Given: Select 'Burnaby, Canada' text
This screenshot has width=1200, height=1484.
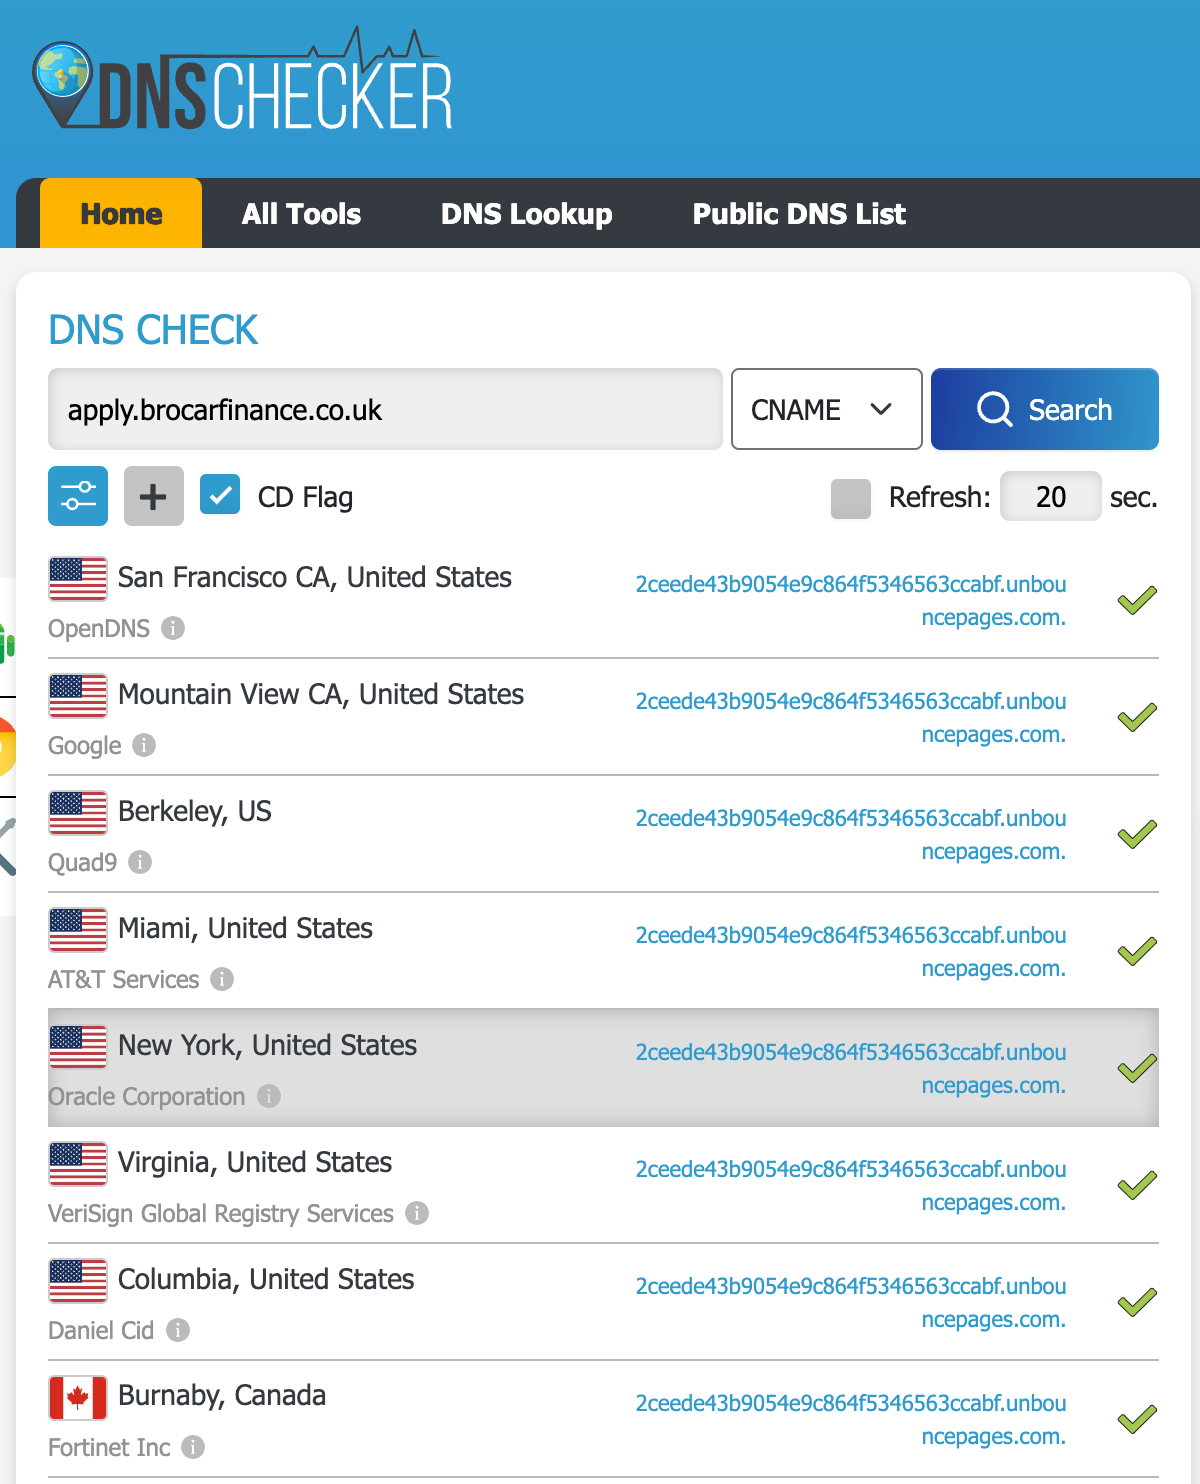Looking at the screenshot, I should [222, 1396].
